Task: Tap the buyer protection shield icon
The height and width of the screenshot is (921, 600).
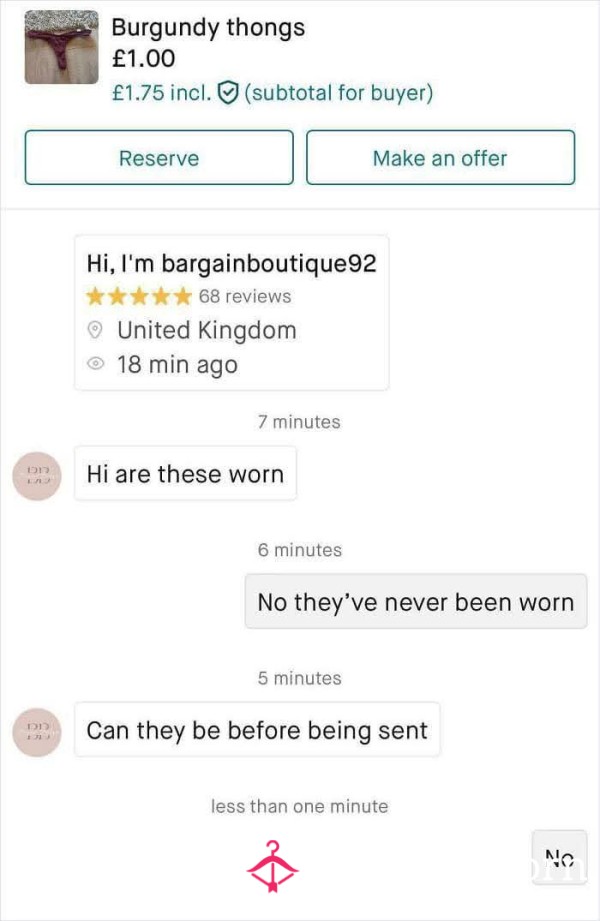Action: click(228, 93)
